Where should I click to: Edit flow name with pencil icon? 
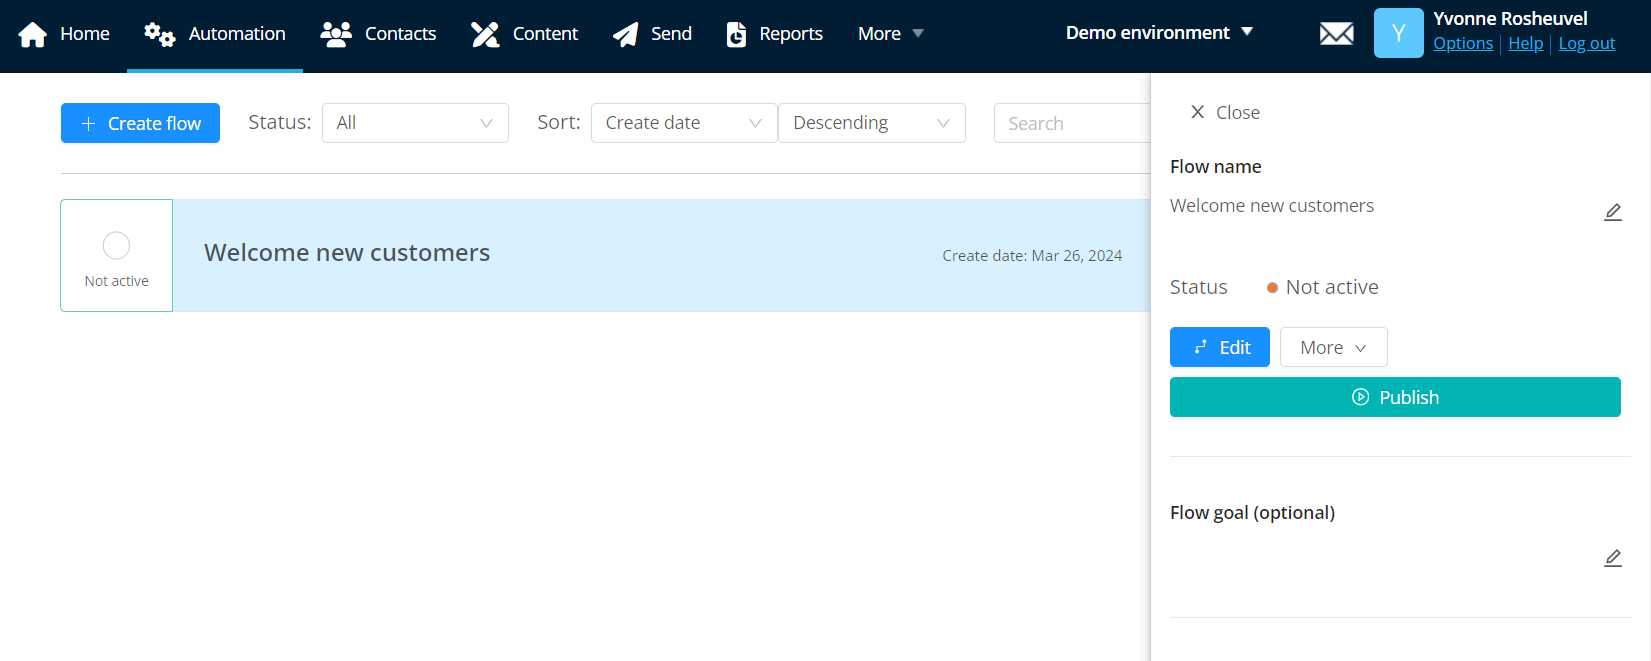pos(1612,212)
